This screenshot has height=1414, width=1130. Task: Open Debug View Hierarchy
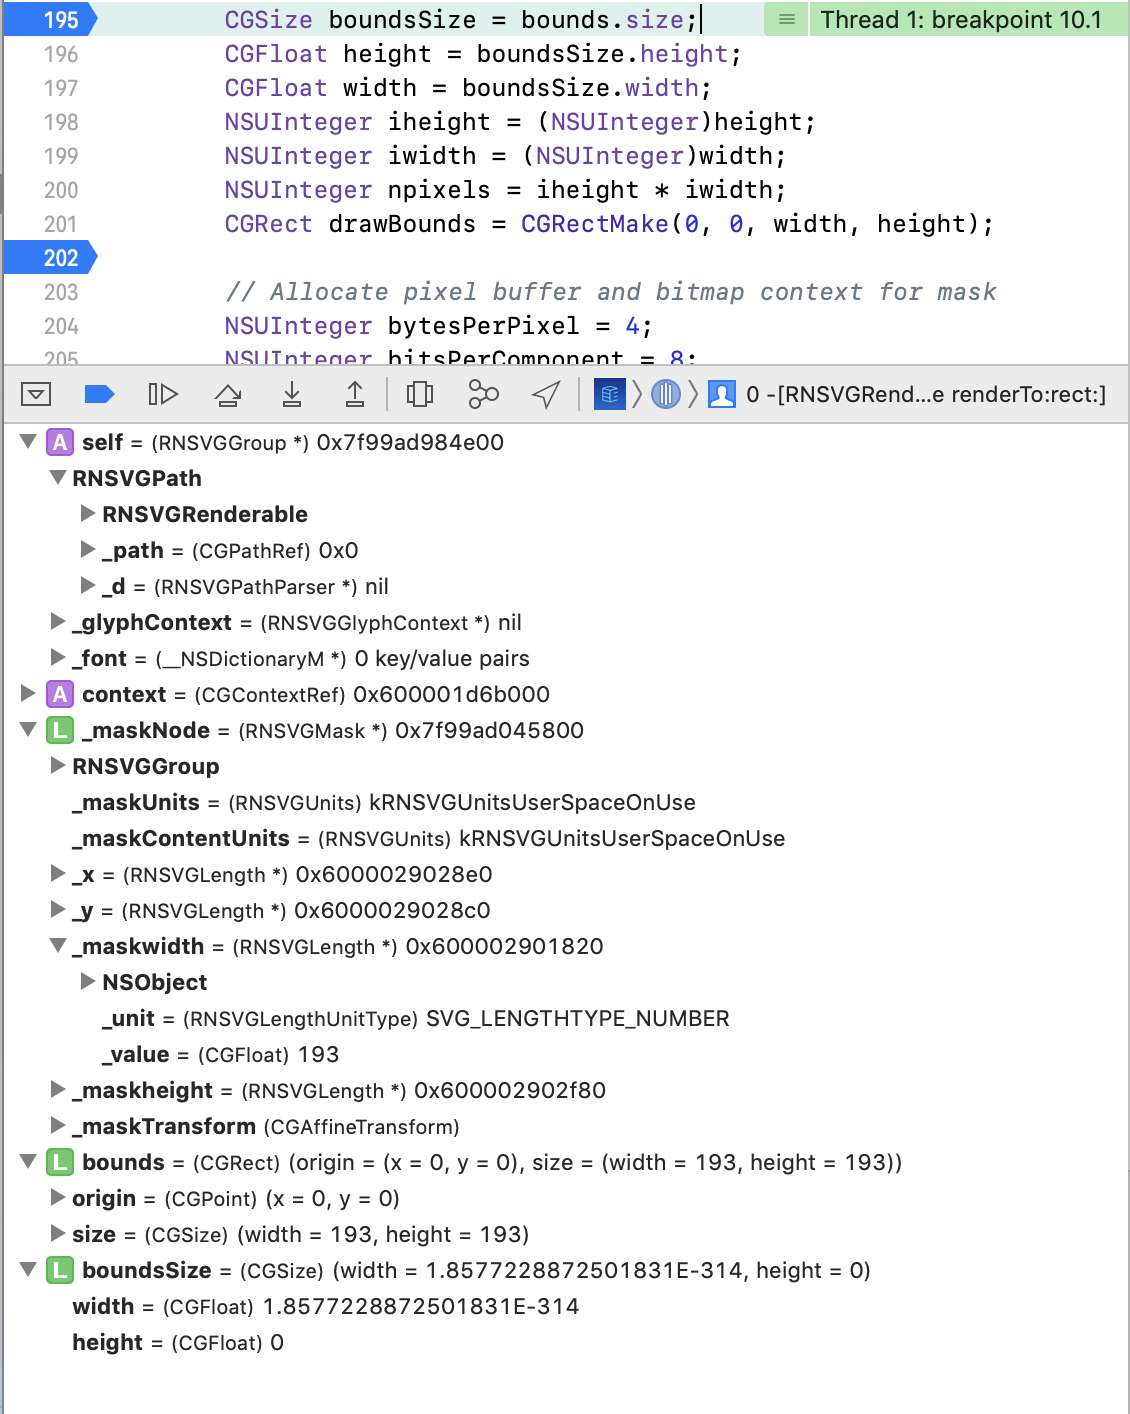coord(420,394)
